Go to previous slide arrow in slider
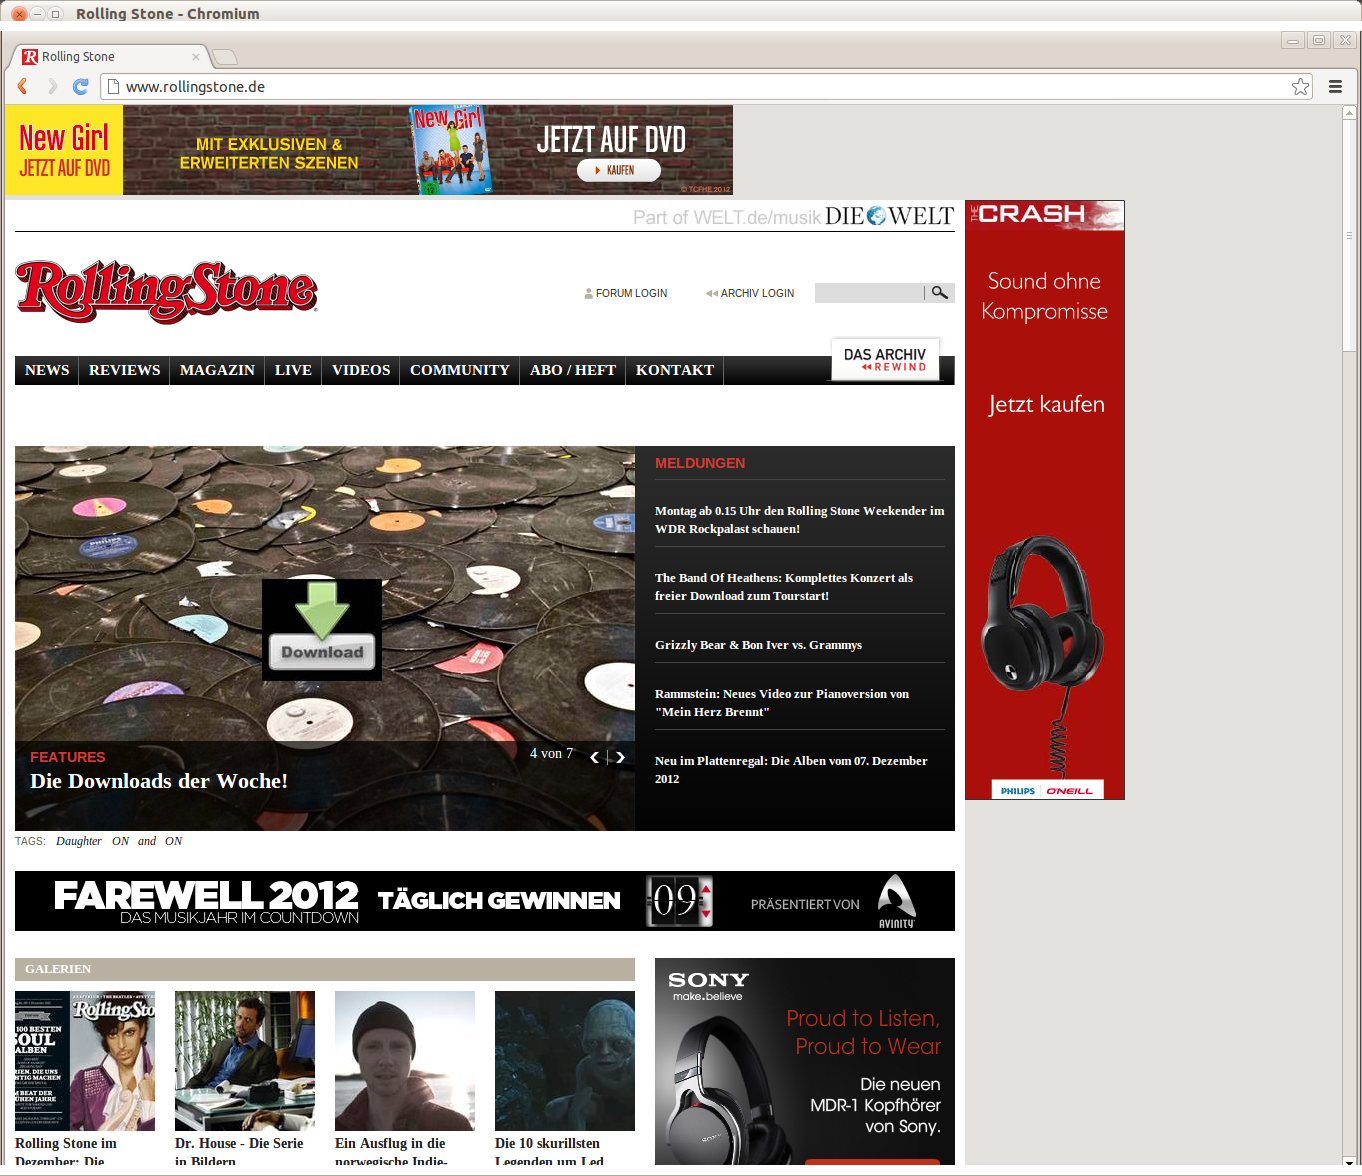 pyautogui.click(x=594, y=757)
